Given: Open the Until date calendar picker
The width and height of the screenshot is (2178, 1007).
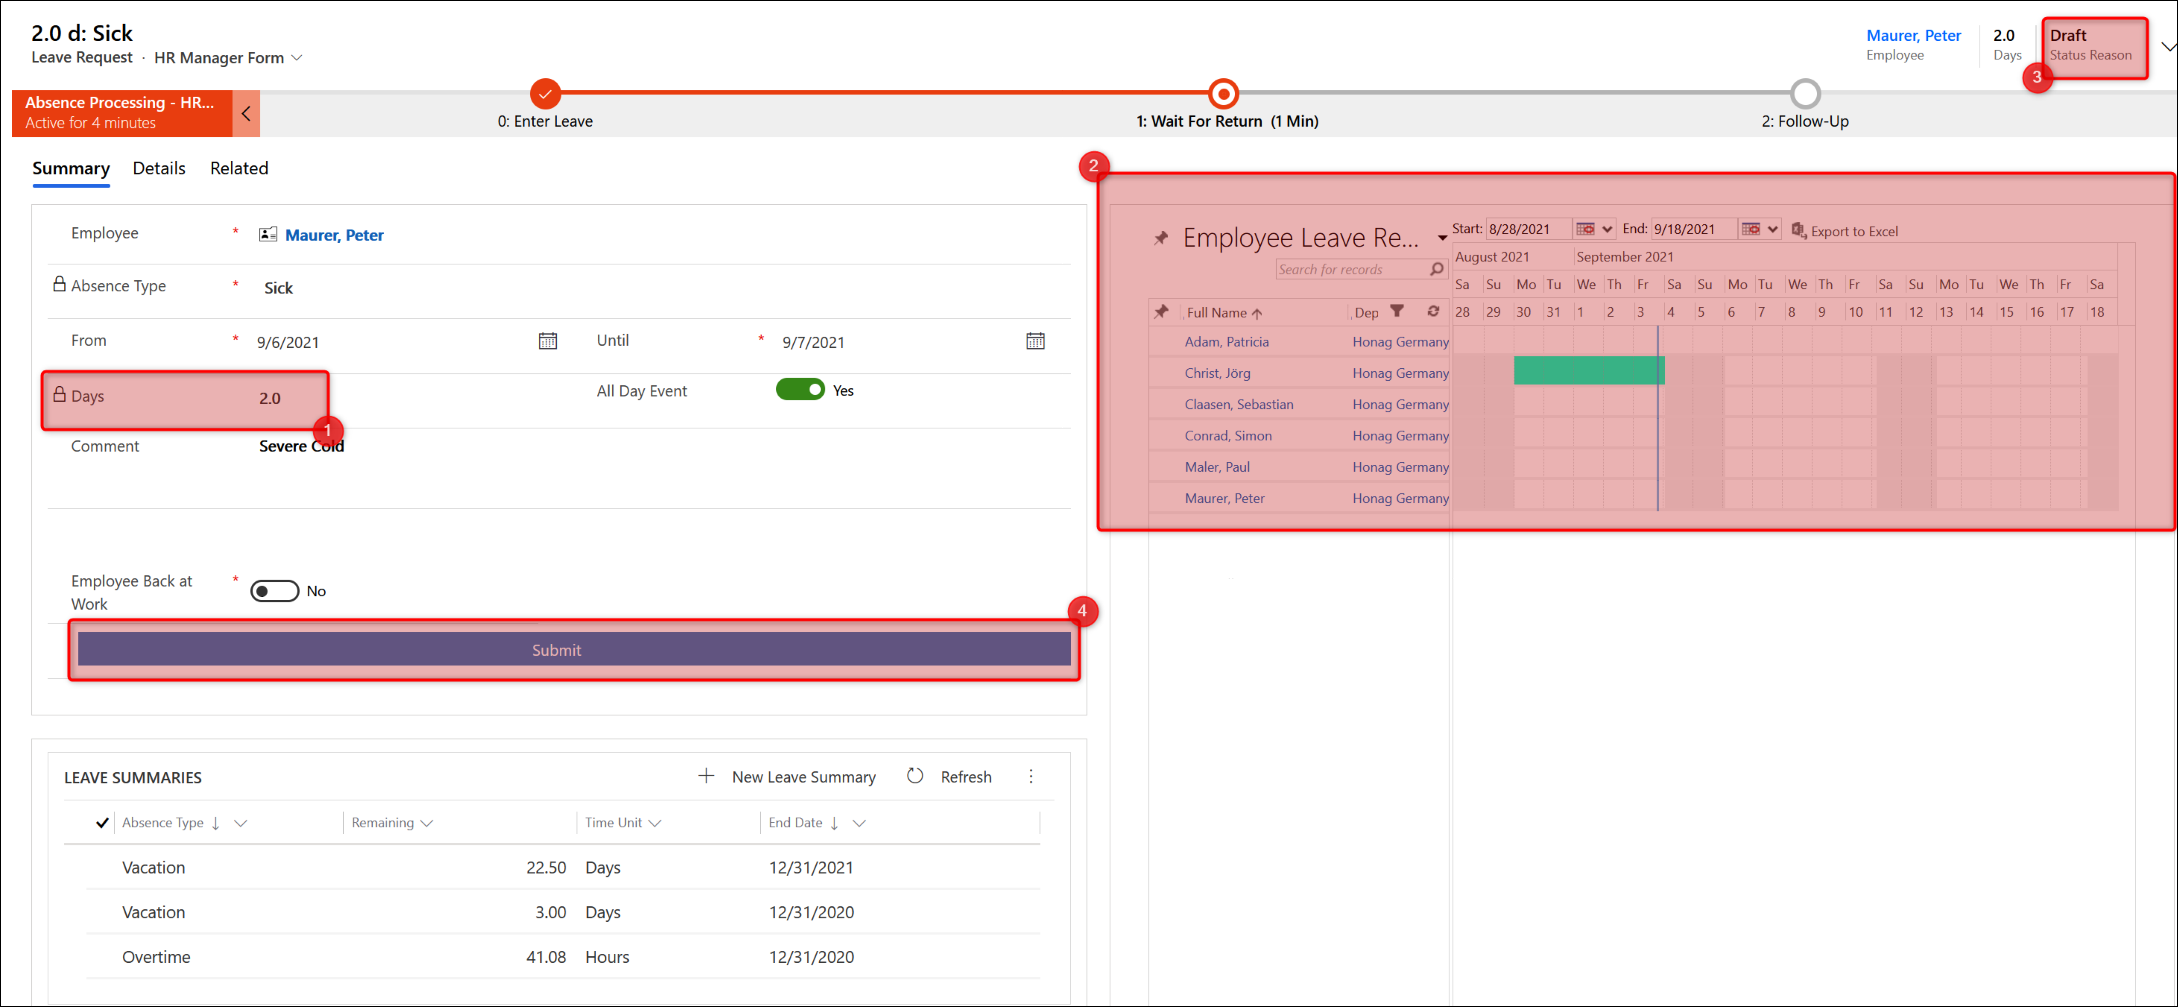Looking at the screenshot, I should (1035, 341).
